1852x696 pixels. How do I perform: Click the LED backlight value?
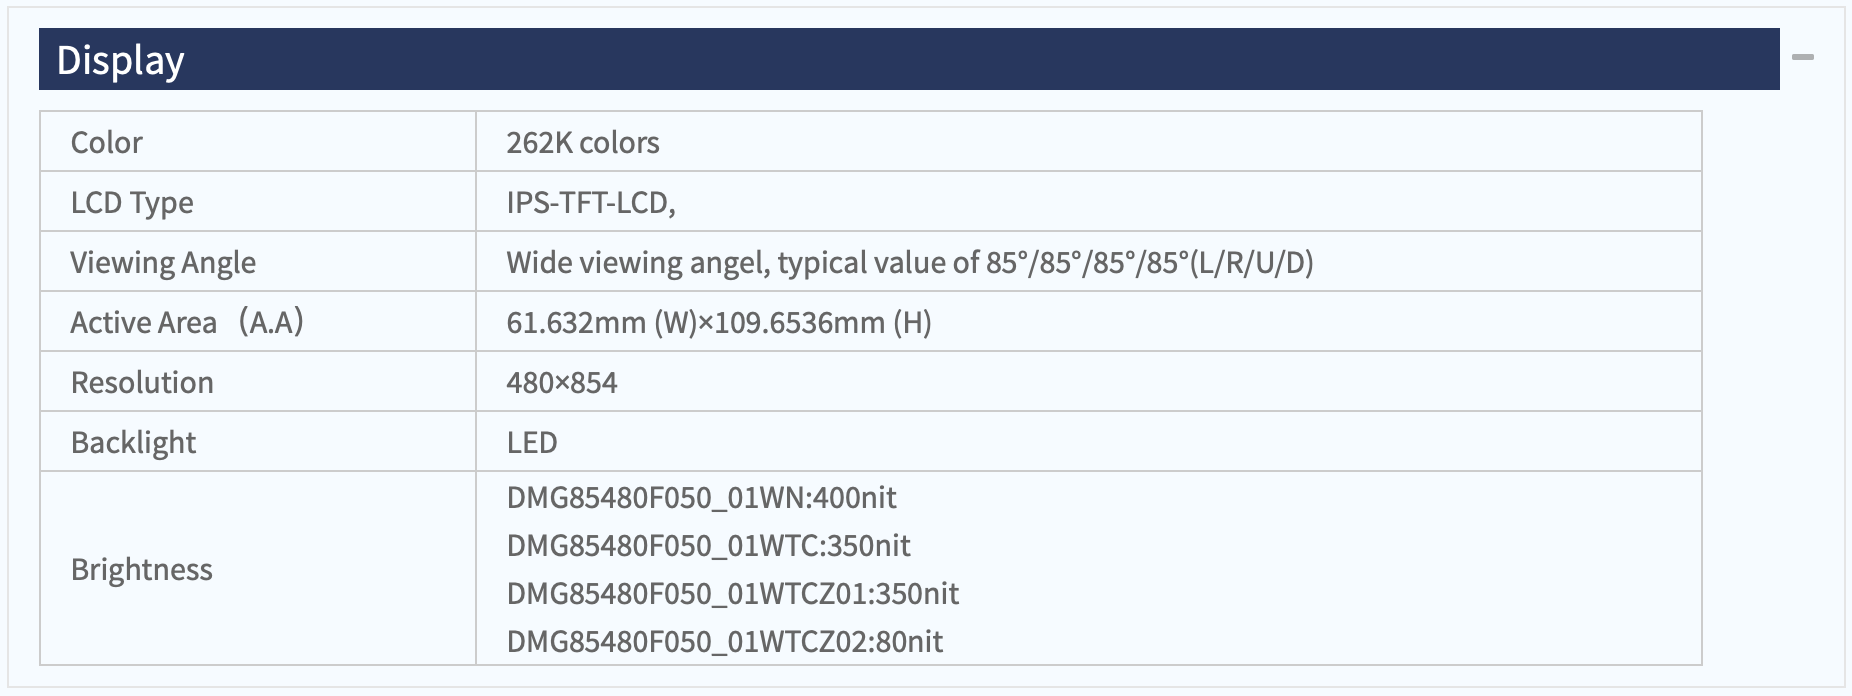[x=532, y=442]
